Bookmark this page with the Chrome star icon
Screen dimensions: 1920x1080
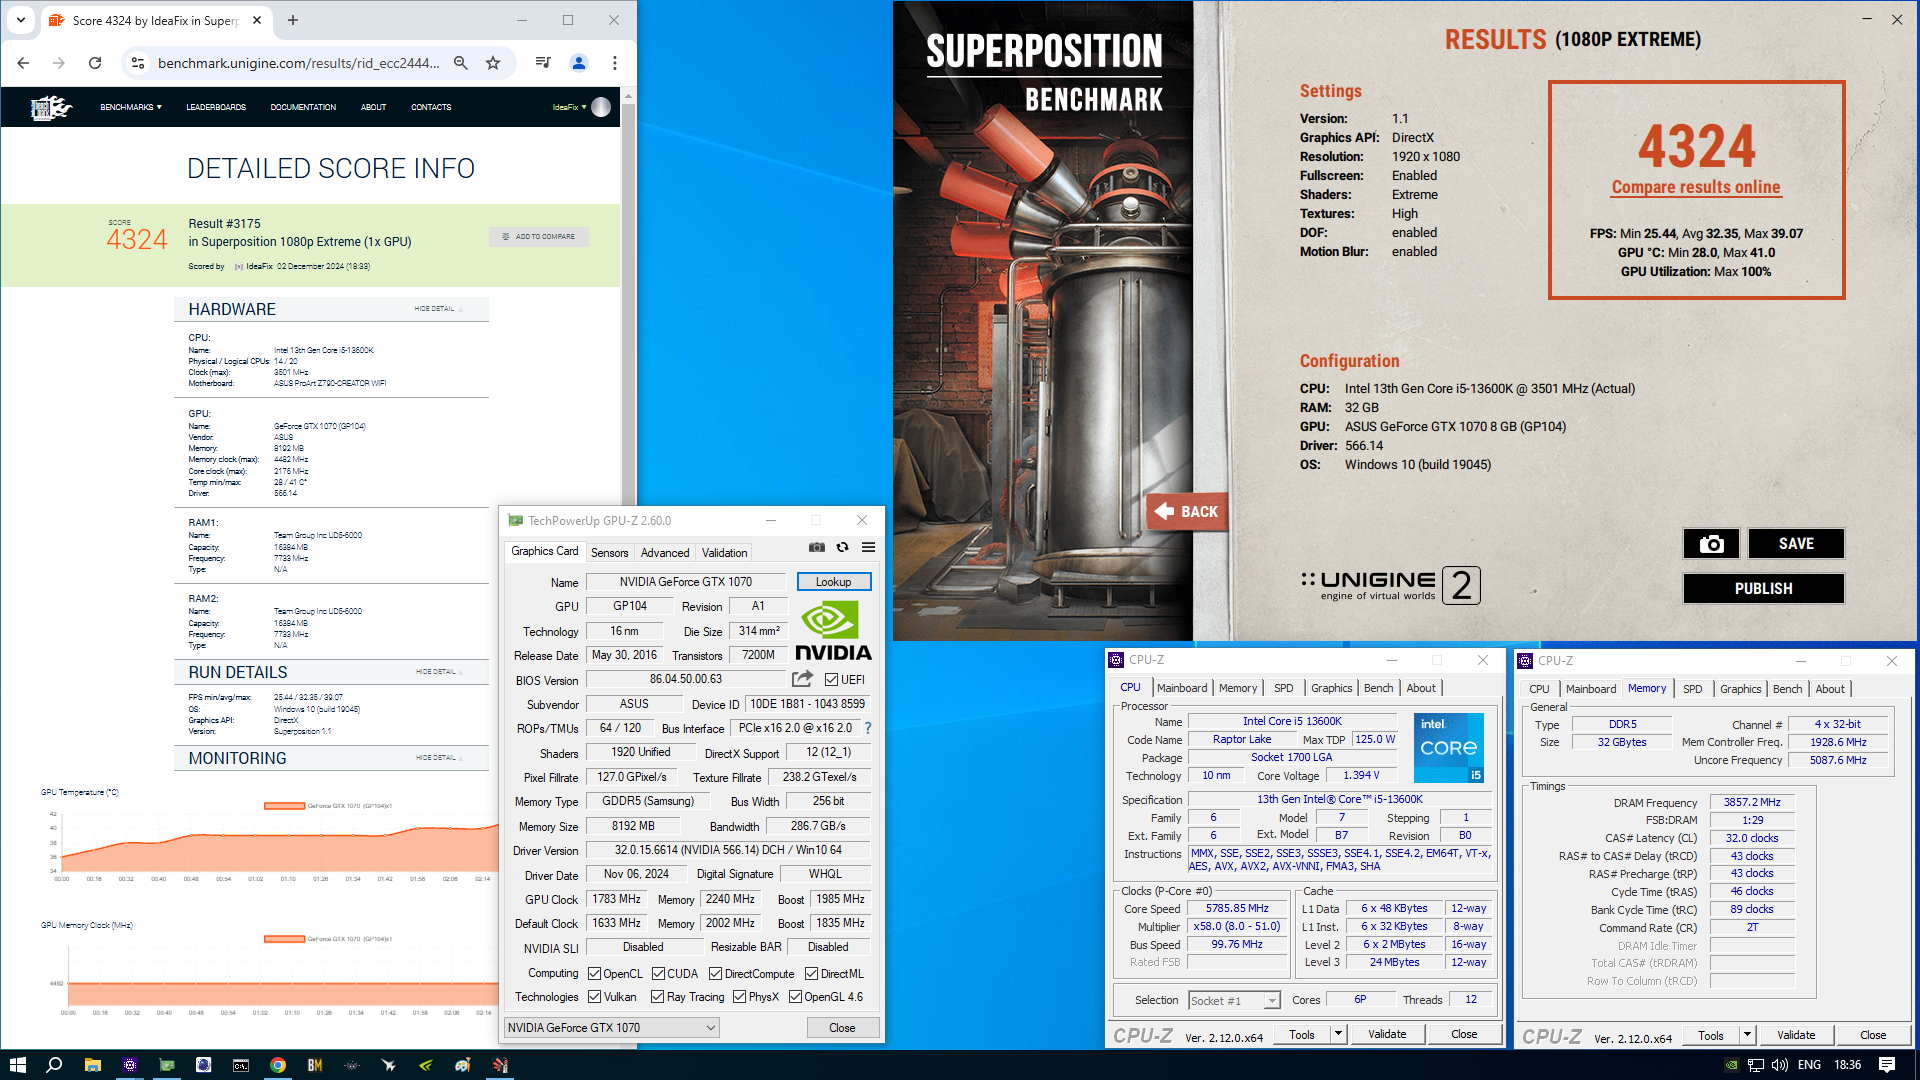click(x=493, y=63)
